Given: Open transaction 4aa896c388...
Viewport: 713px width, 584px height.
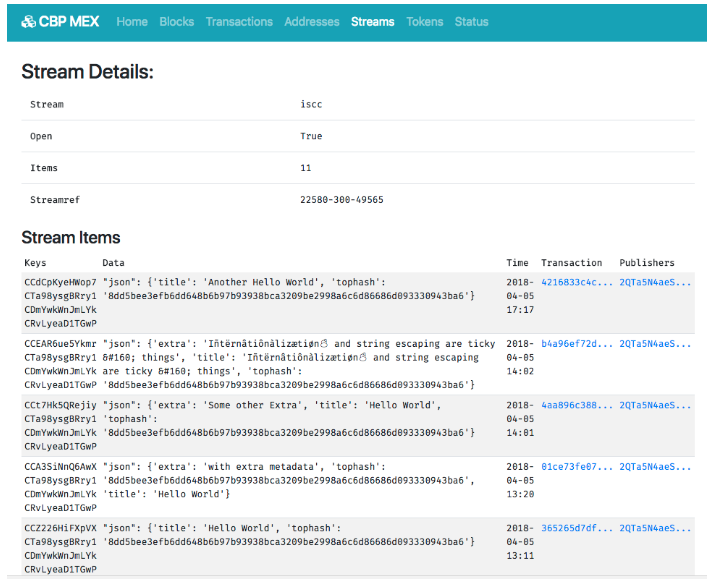Looking at the screenshot, I should (577, 405).
